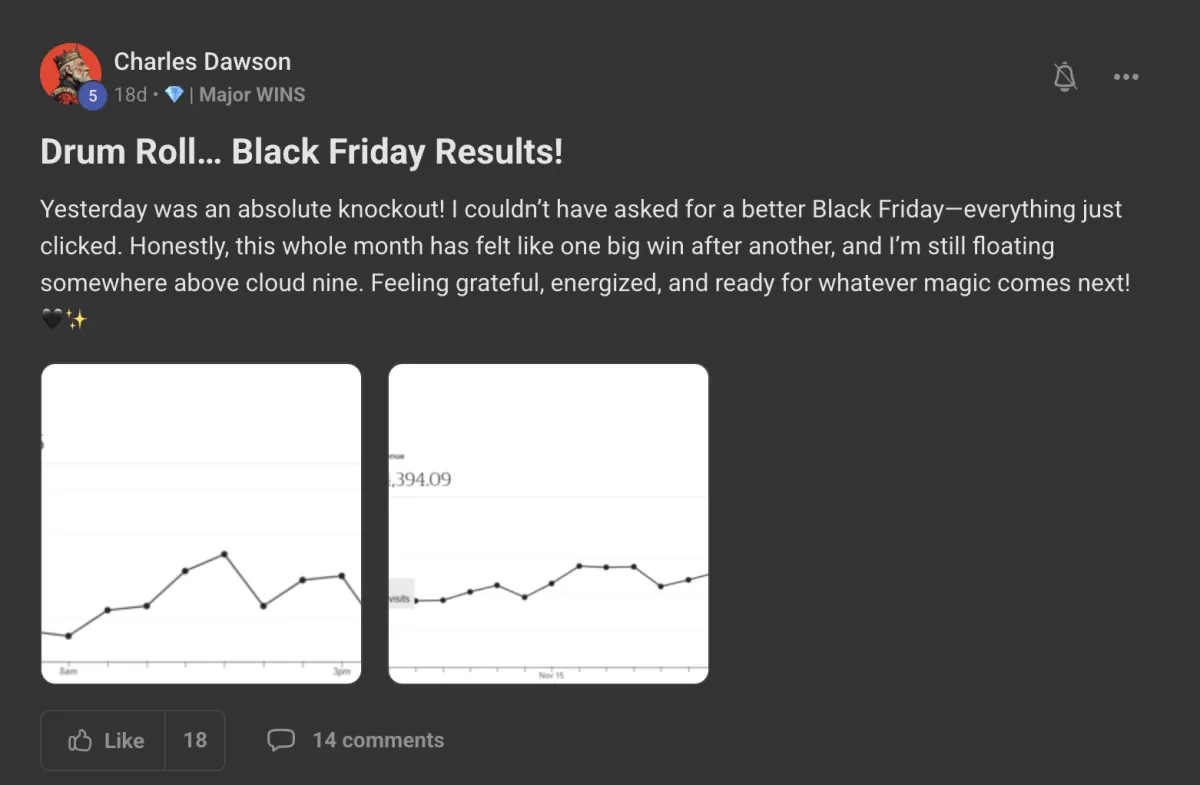Open the Major WINS category
Viewport: 1200px width, 785px height.
coord(252,95)
